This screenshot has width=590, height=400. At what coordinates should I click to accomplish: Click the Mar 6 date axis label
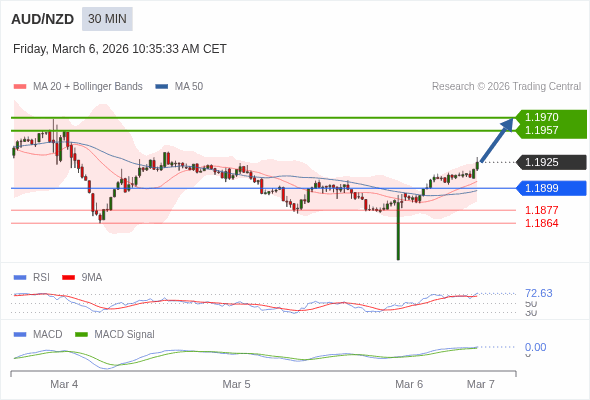pos(409,384)
